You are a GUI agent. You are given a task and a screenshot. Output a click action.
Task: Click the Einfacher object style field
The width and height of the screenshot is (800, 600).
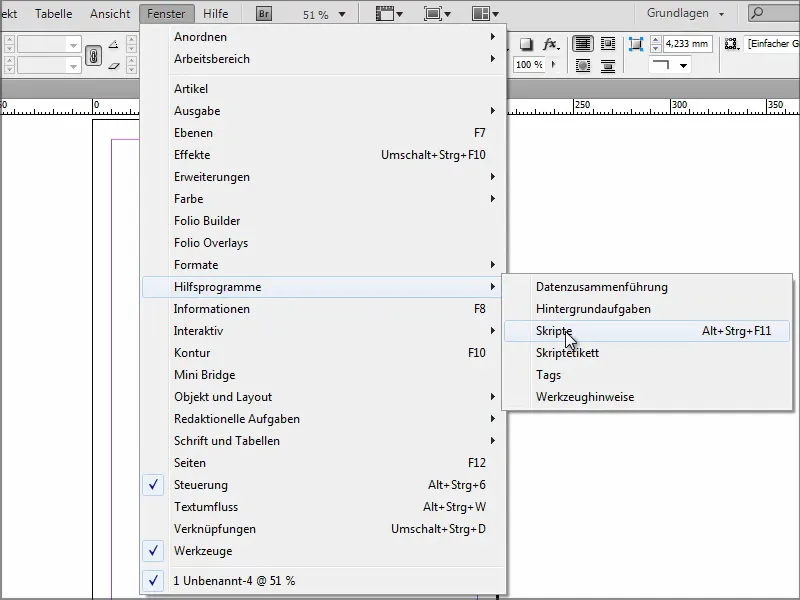coord(772,44)
